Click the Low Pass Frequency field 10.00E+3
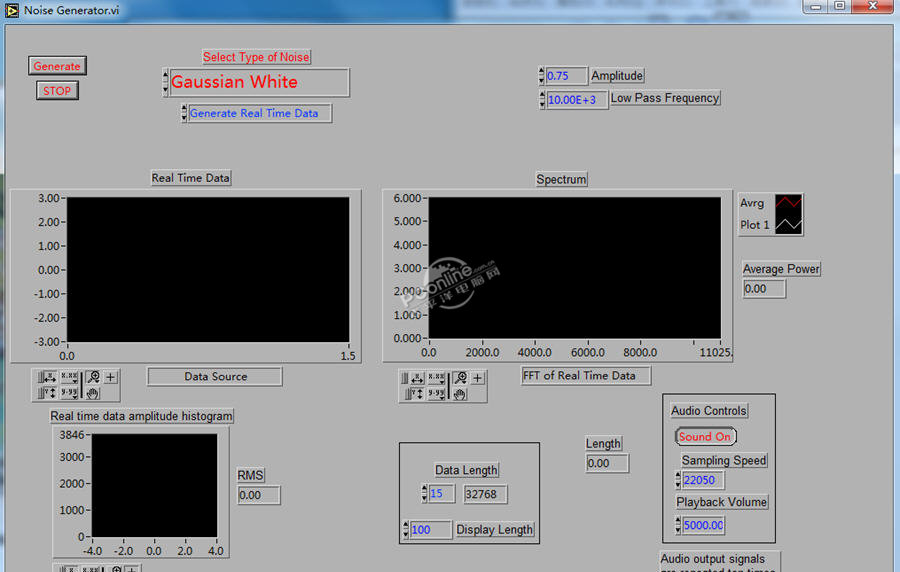The image size is (900, 572). click(577, 100)
